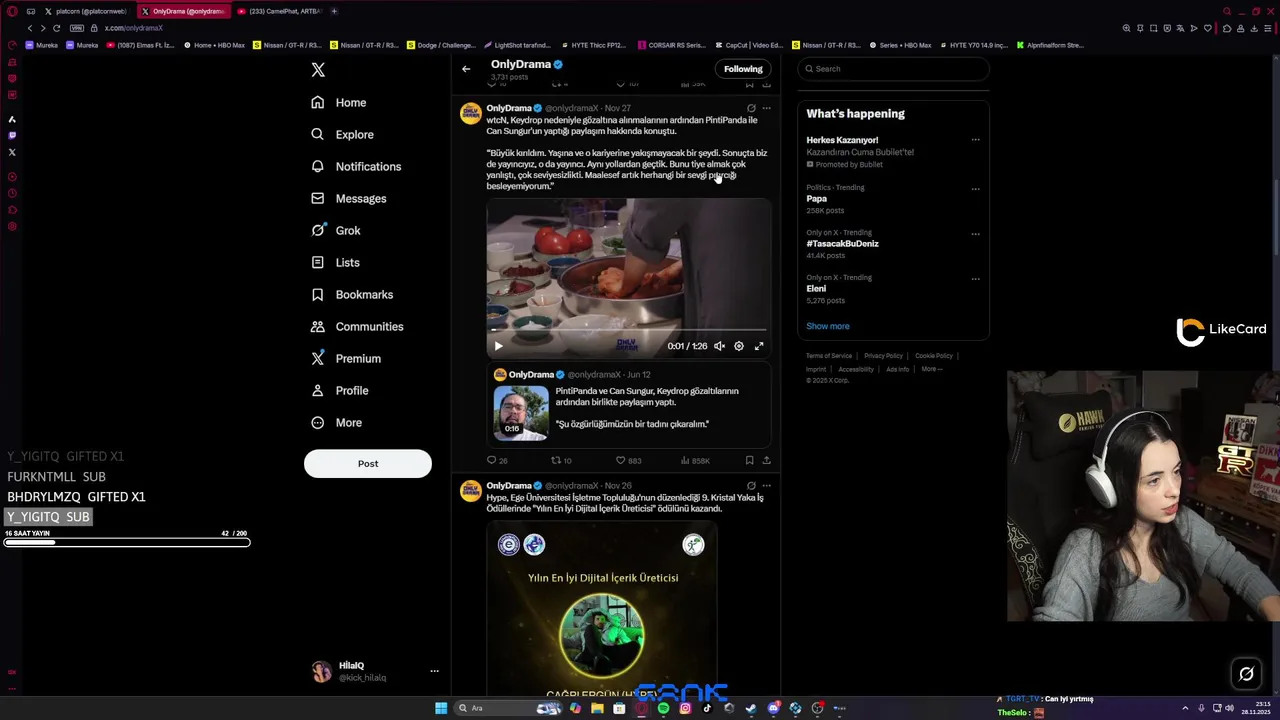Open Messages in sidebar
Screen dimensions: 1280x720
point(348,198)
